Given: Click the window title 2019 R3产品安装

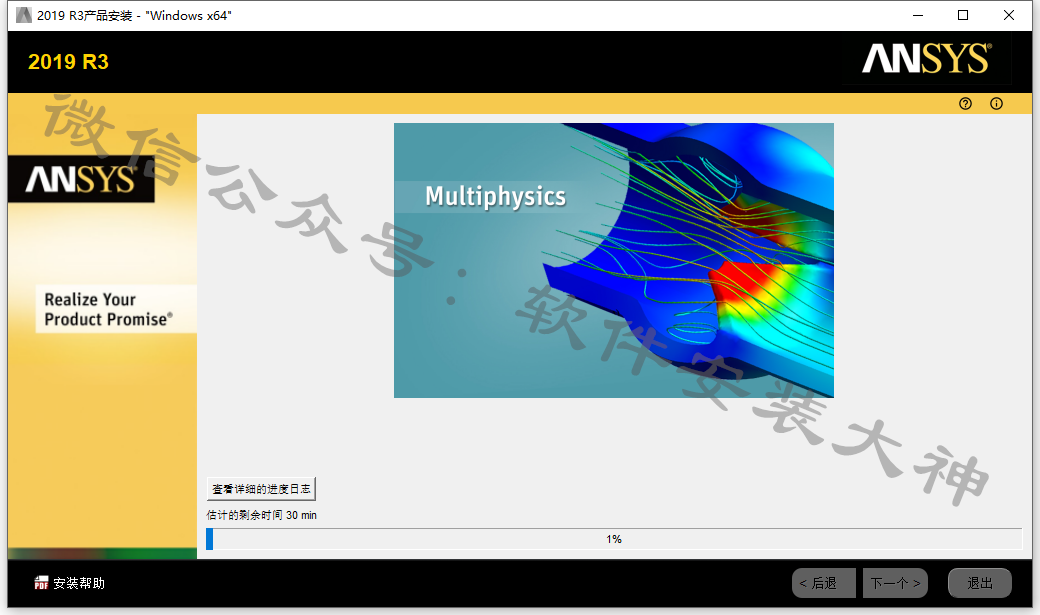Looking at the screenshot, I should tap(134, 15).
